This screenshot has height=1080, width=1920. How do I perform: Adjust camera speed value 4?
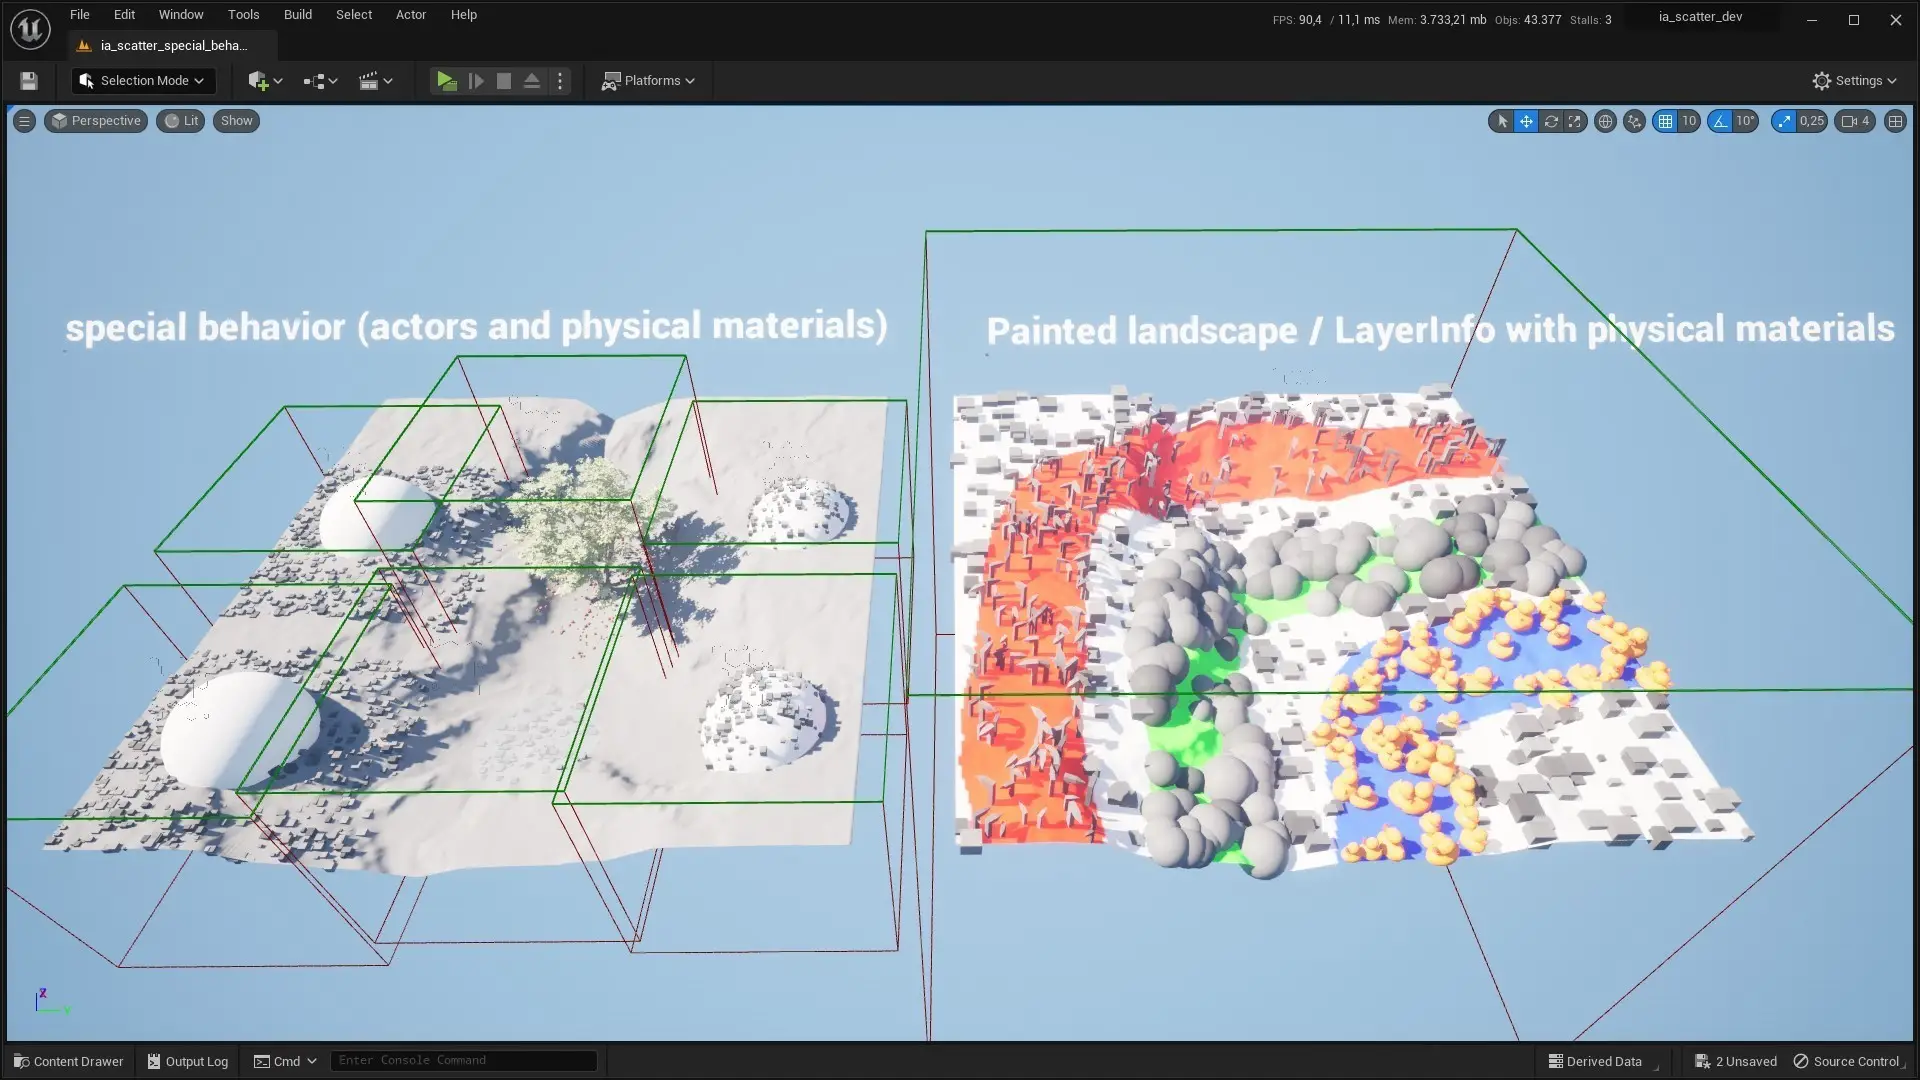1856,121
